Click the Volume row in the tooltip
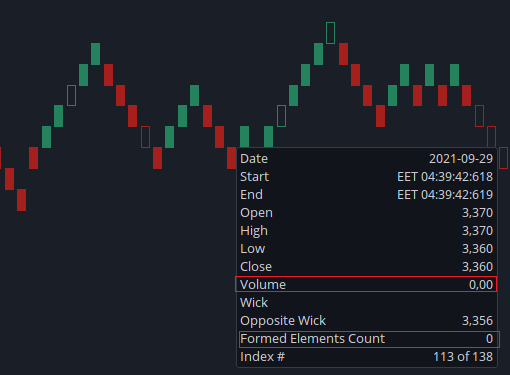Image resolution: width=510 pixels, height=375 pixels. pos(366,284)
